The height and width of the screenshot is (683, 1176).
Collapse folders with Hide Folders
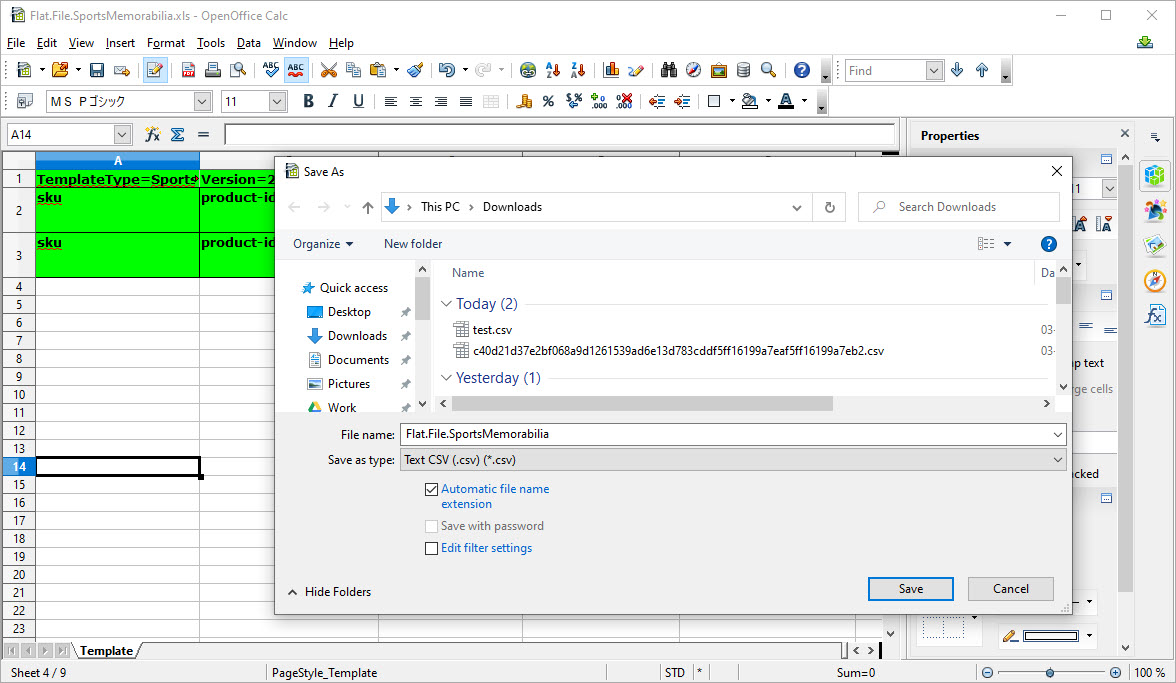(x=330, y=592)
